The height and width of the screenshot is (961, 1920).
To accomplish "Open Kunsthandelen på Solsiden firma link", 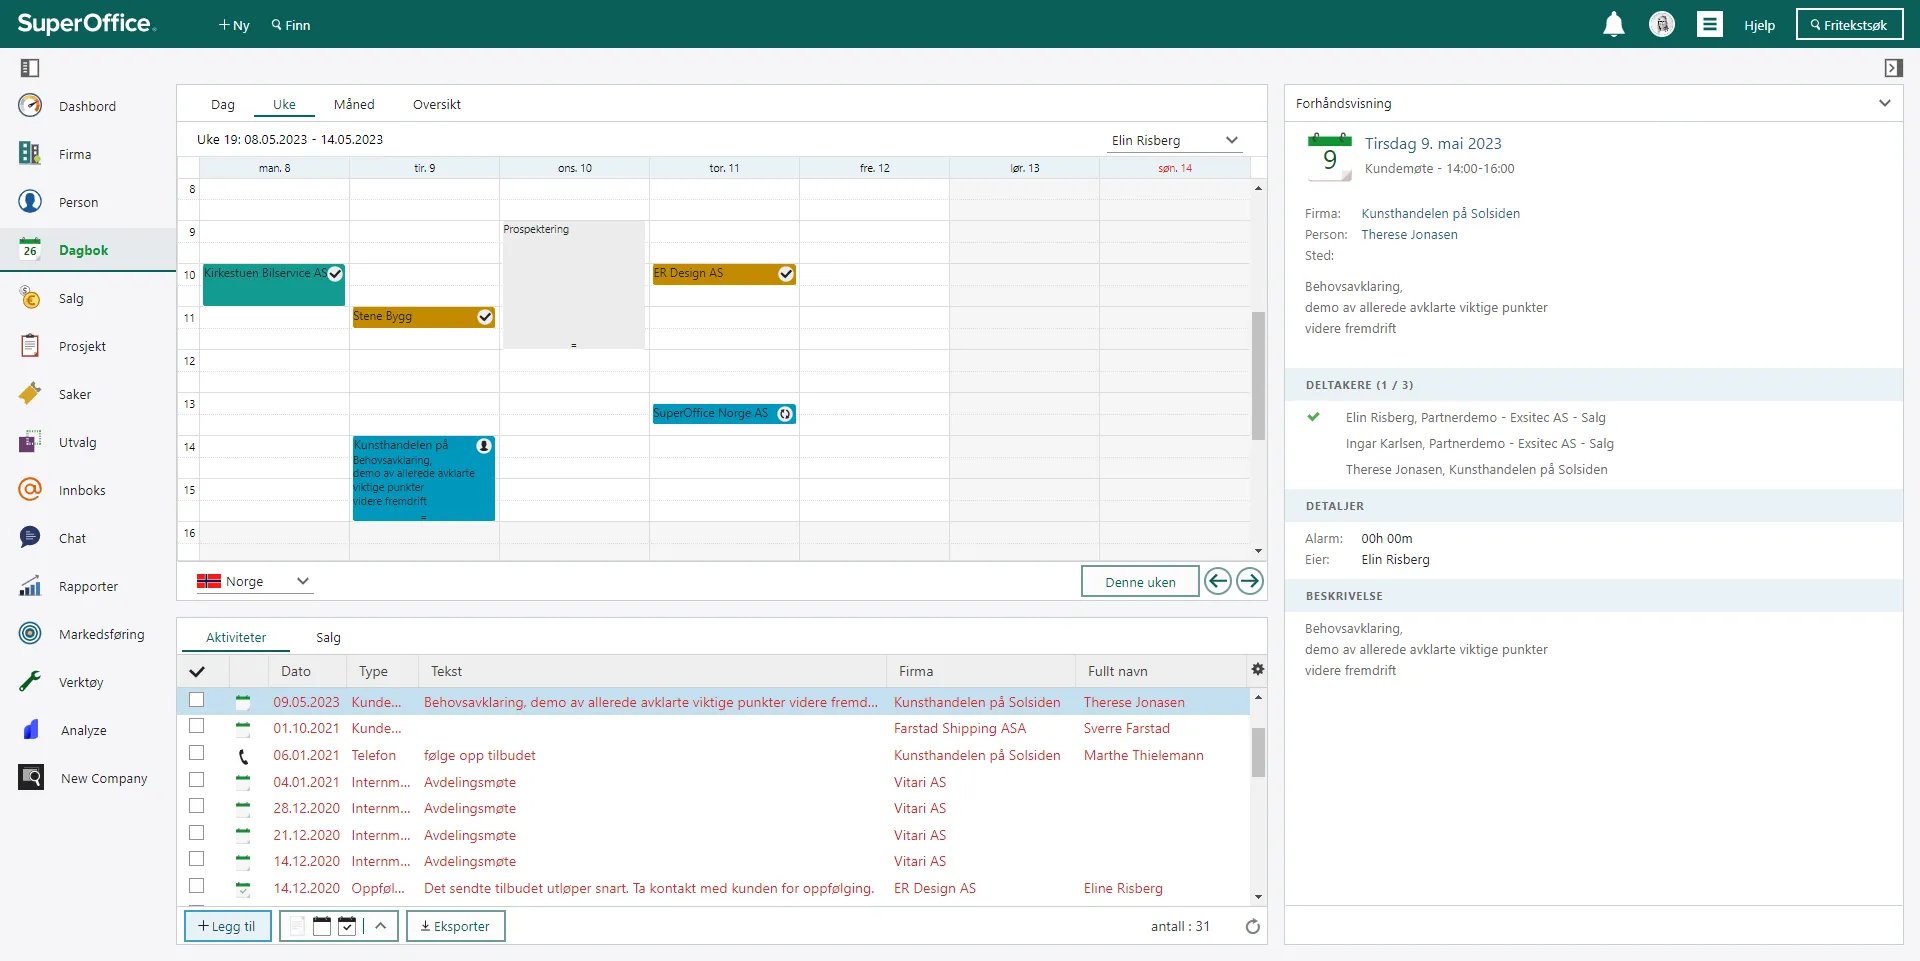I will (1440, 213).
